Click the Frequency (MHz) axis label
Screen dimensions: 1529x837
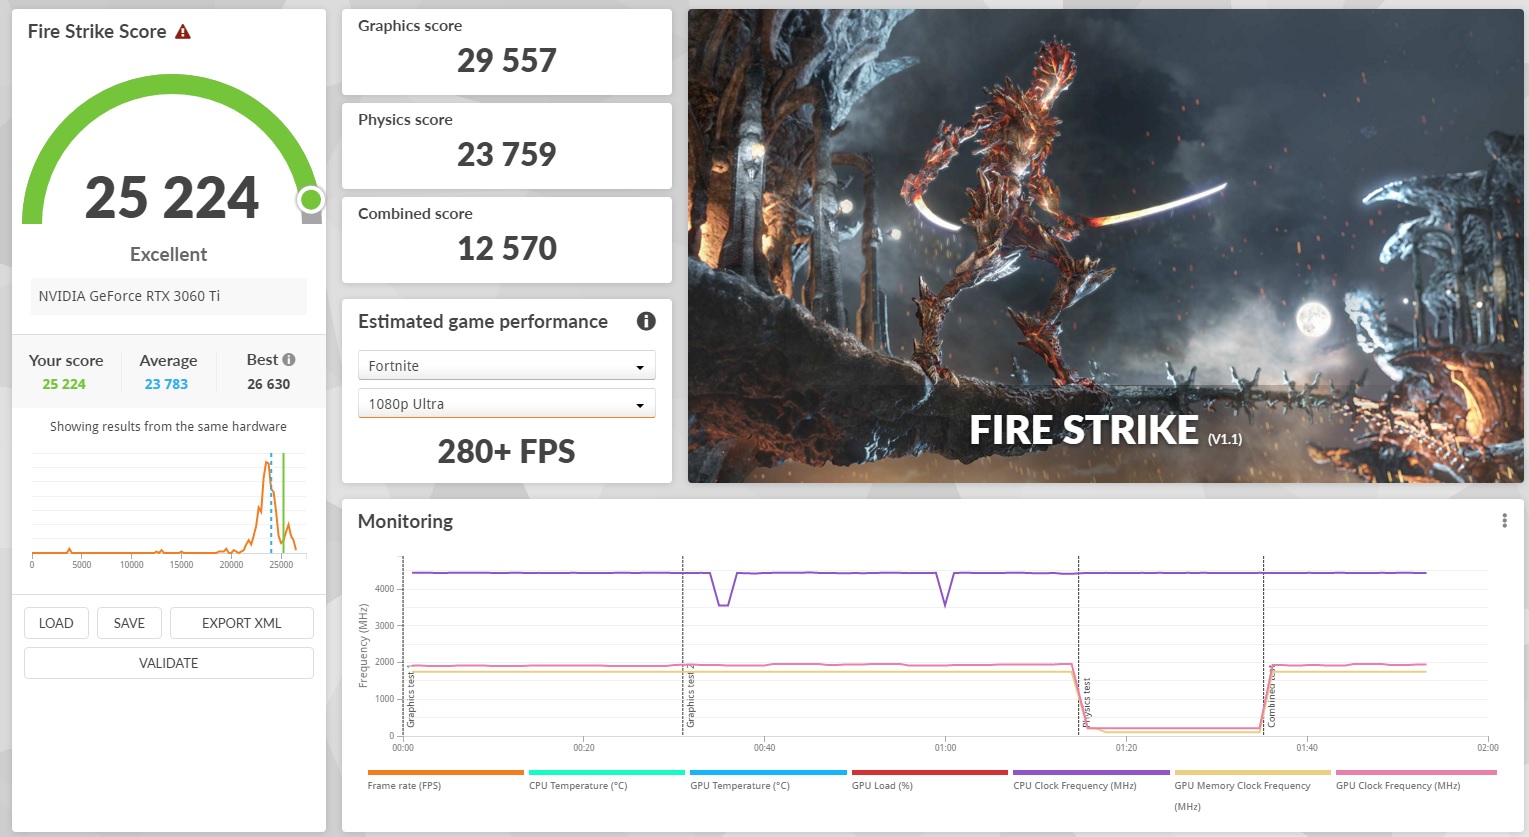(363, 646)
